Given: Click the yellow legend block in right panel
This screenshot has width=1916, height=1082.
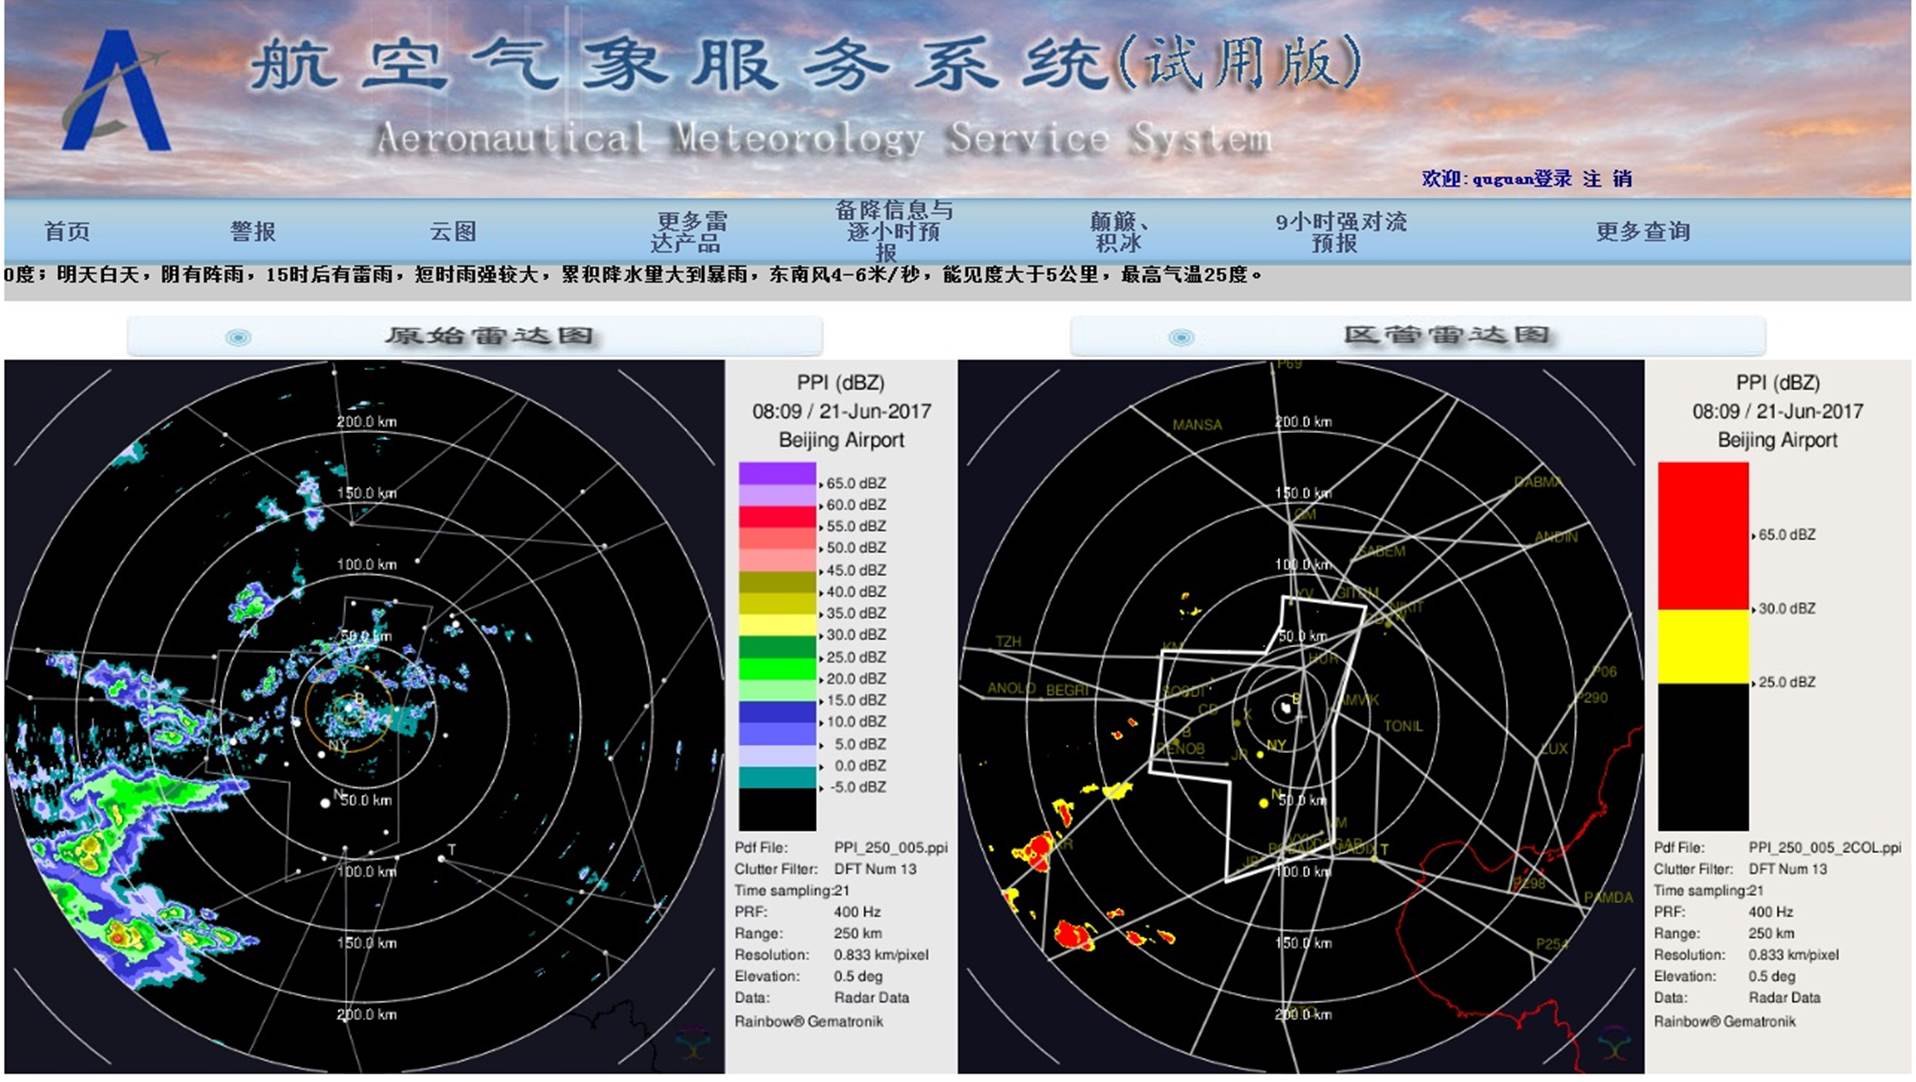Looking at the screenshot, I should [1703, 646].
